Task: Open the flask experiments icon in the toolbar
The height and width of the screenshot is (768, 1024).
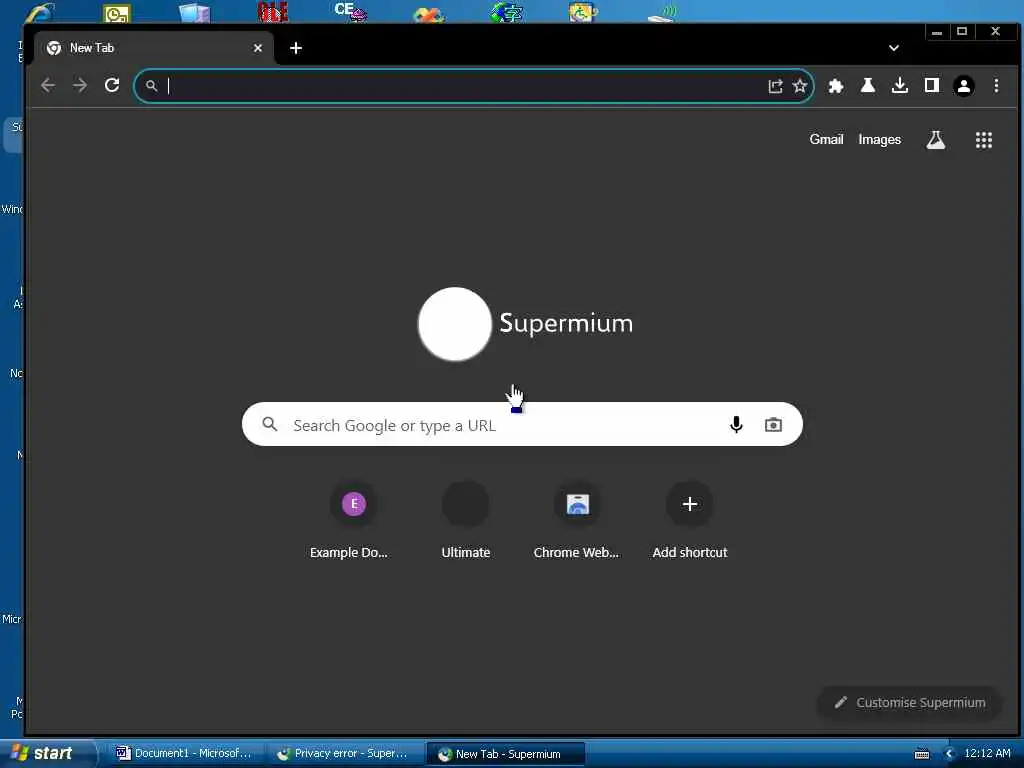Action: (x=868, y=85)
